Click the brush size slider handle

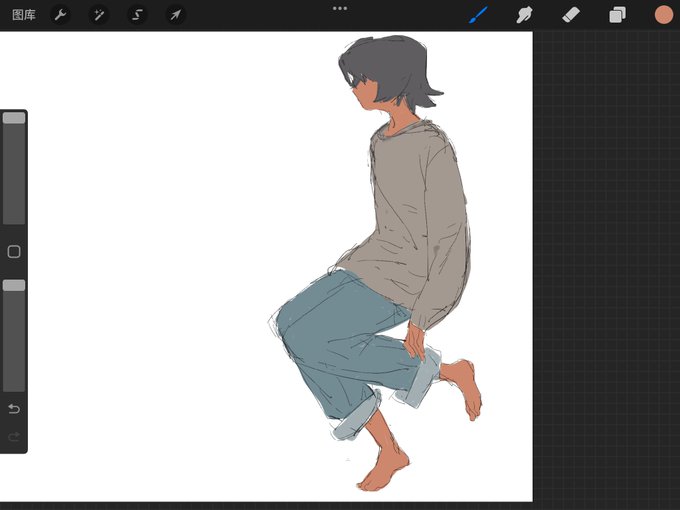coord(14,118)
